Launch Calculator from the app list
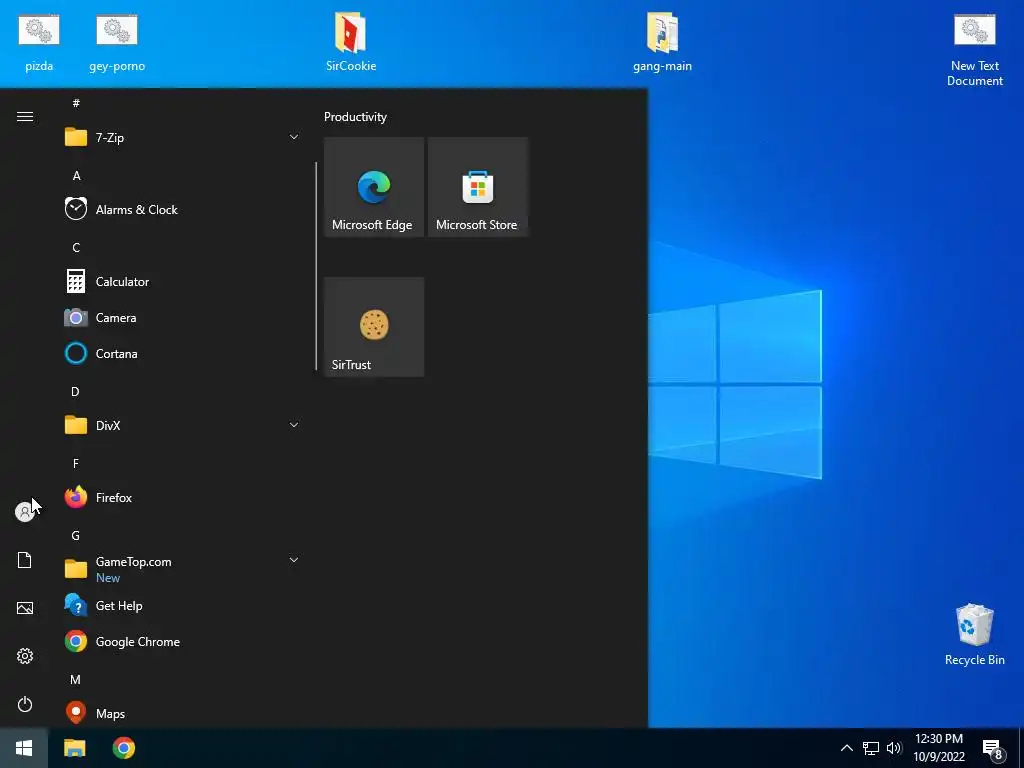The height and width of the screenshot is (768, 1024). pos(183,281)
